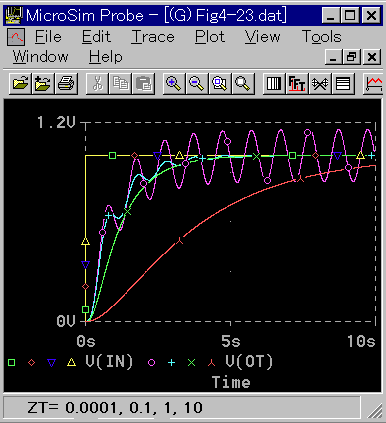Click the Zoom Fit magnifier icon
Viewport: 386px width, 423px height.
click(243, 83)
